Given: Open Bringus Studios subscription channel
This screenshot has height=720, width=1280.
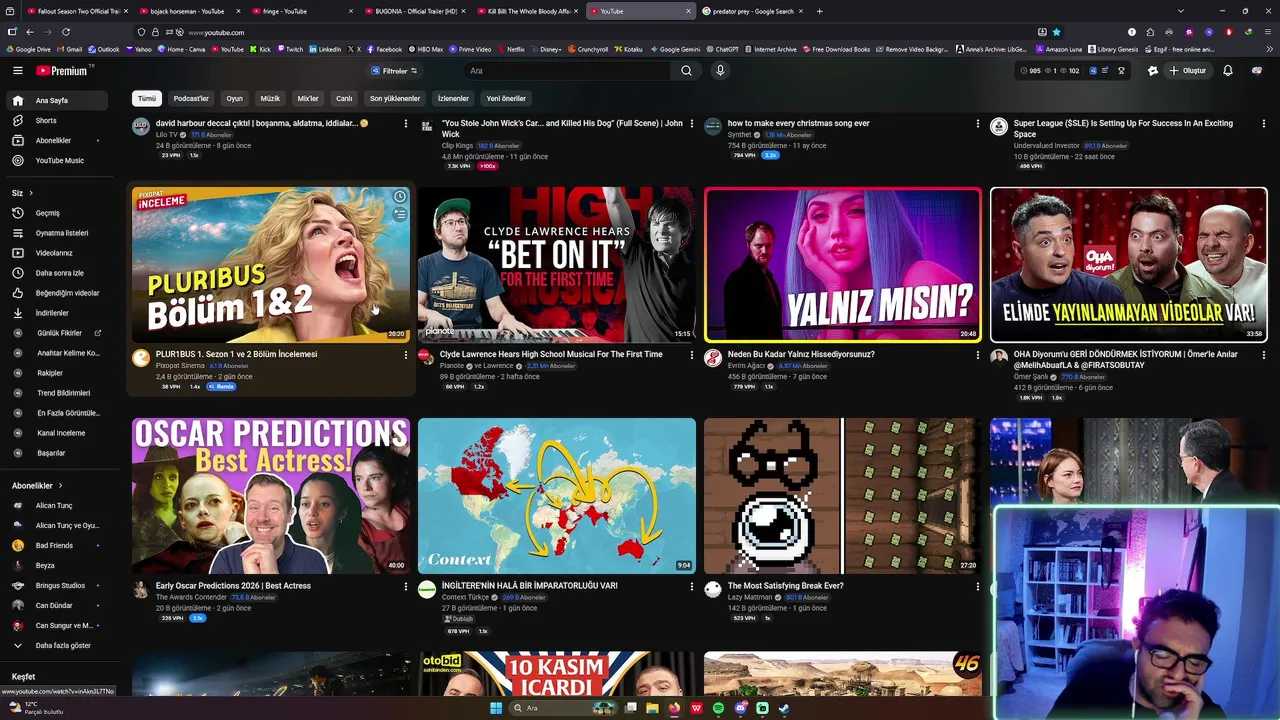Looking at the screenshot, I should pos(55,586).
